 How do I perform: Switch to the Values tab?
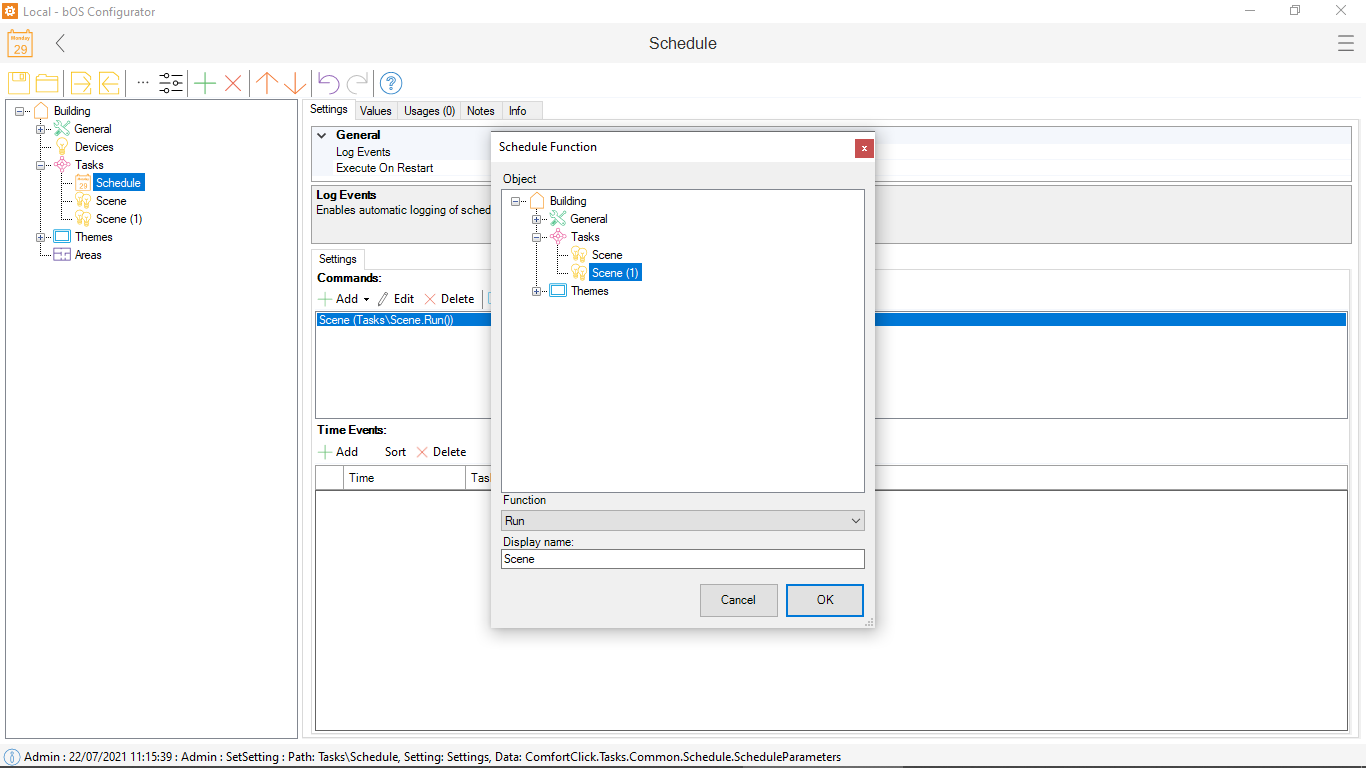point(376,111)
